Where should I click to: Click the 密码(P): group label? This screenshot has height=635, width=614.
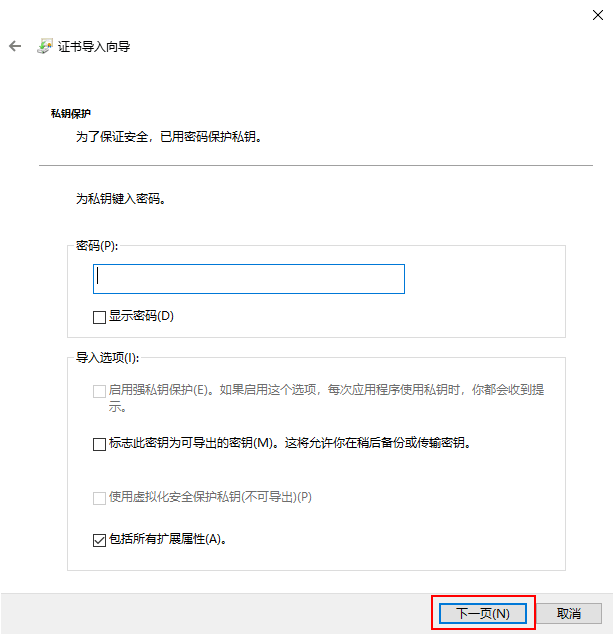(x=97, y=246)
